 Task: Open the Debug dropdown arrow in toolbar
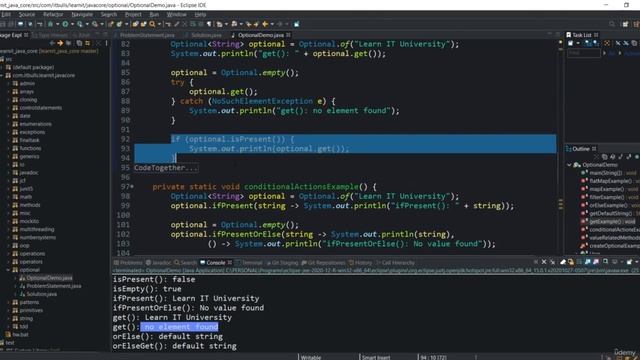pyautogui.click(x=58, y=24)
